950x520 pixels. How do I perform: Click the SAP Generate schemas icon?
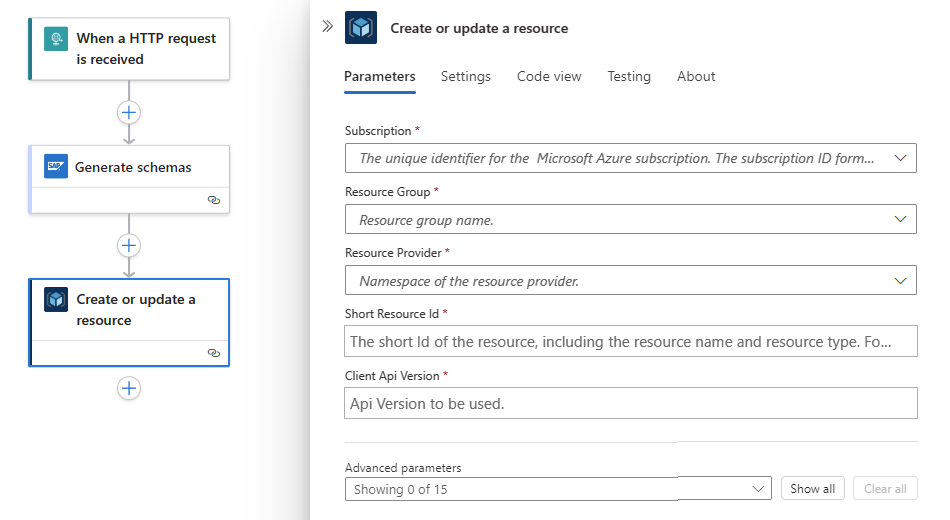(56, 167)
